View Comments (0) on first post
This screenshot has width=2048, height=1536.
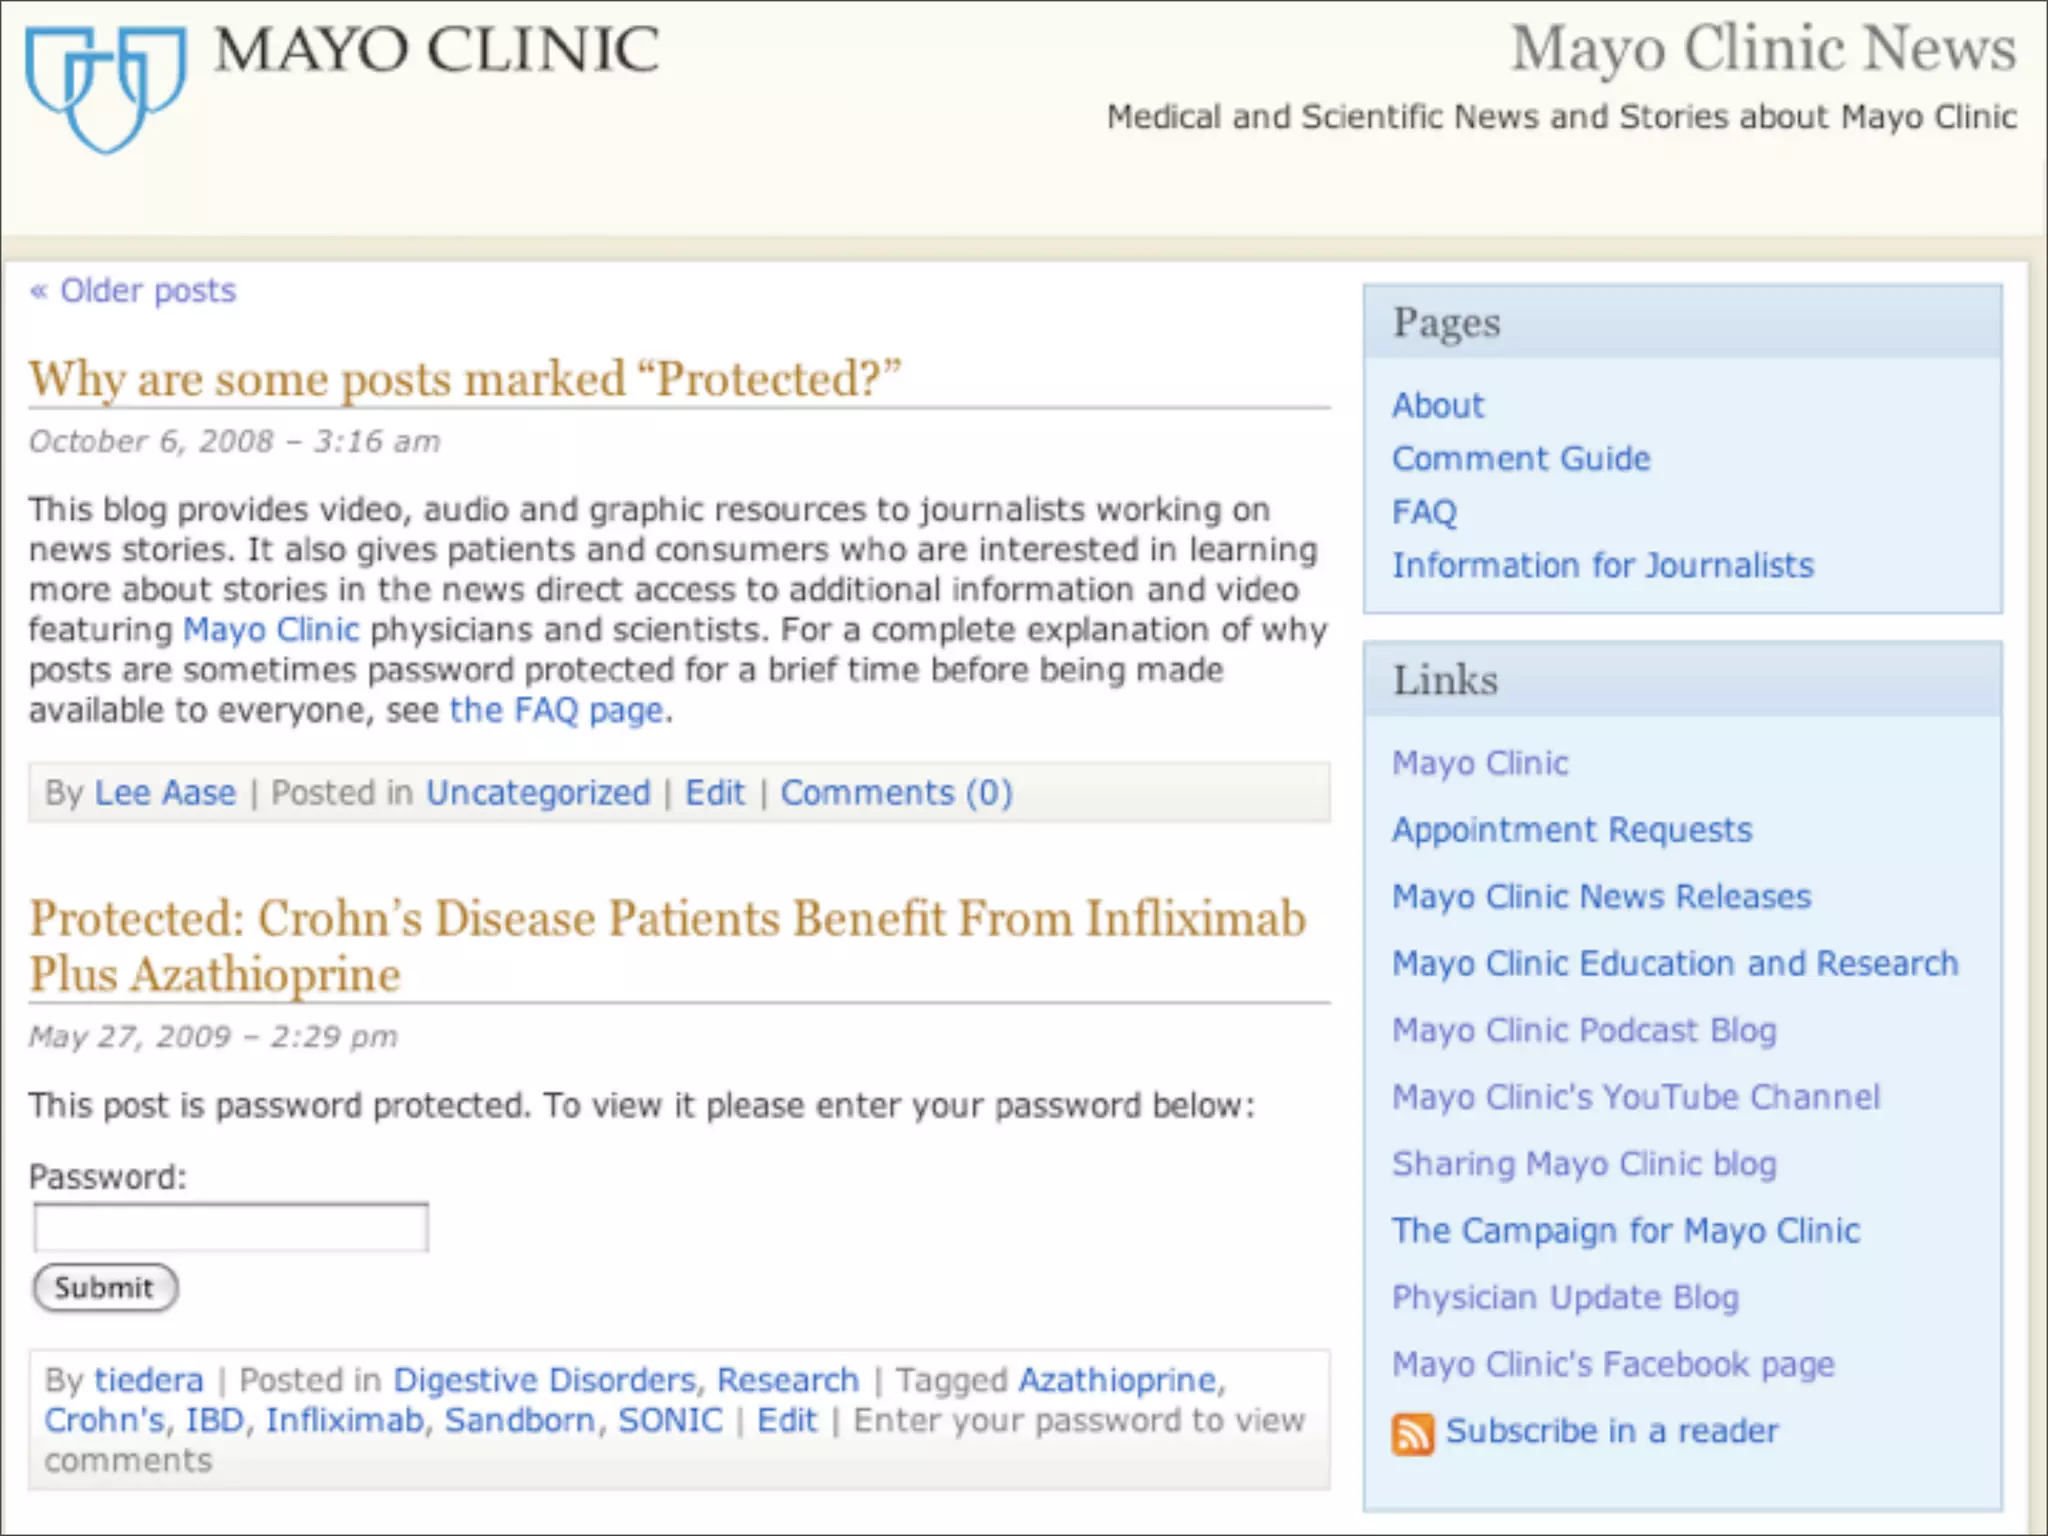(896, 793)
